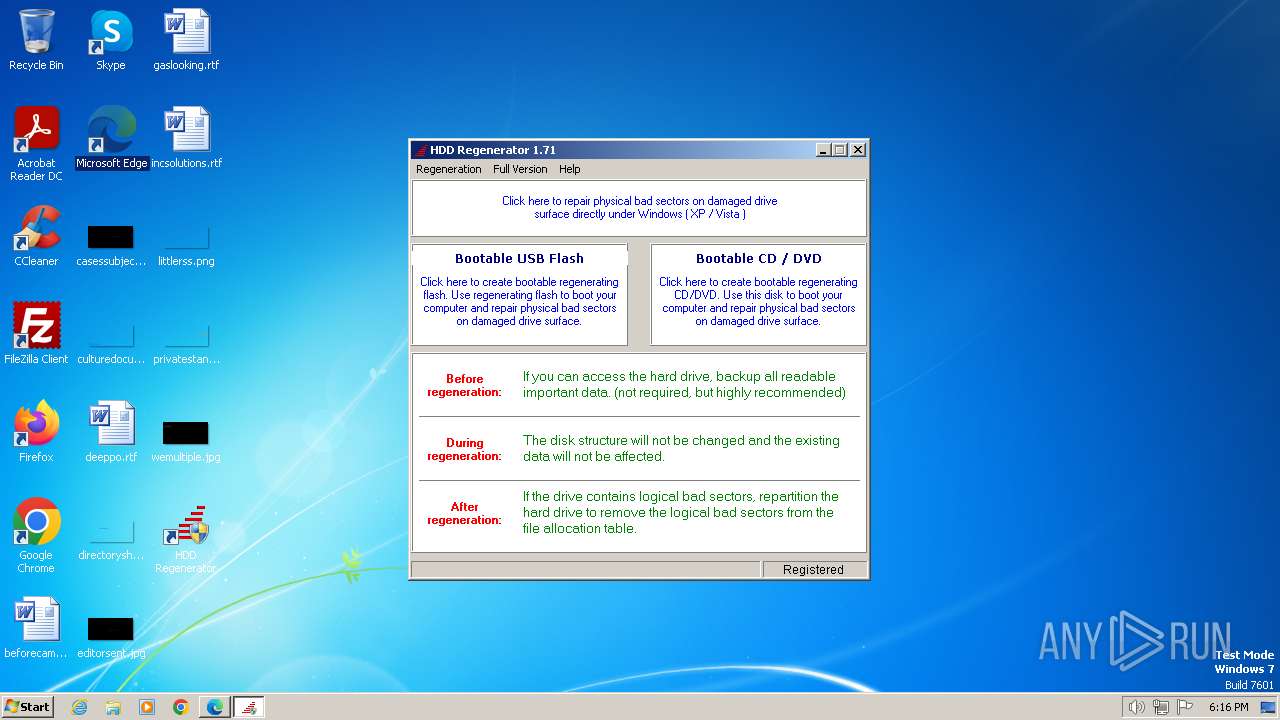This screenshot has width=1280, height=720.
Task: Click the During regeneration info text
Action: (x=681, y=448)
